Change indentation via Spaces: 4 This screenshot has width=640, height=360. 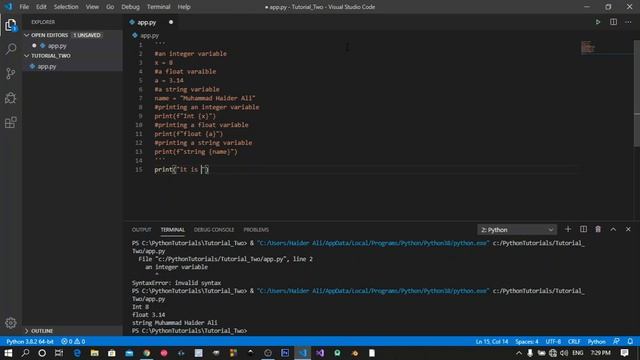point(527,341)
